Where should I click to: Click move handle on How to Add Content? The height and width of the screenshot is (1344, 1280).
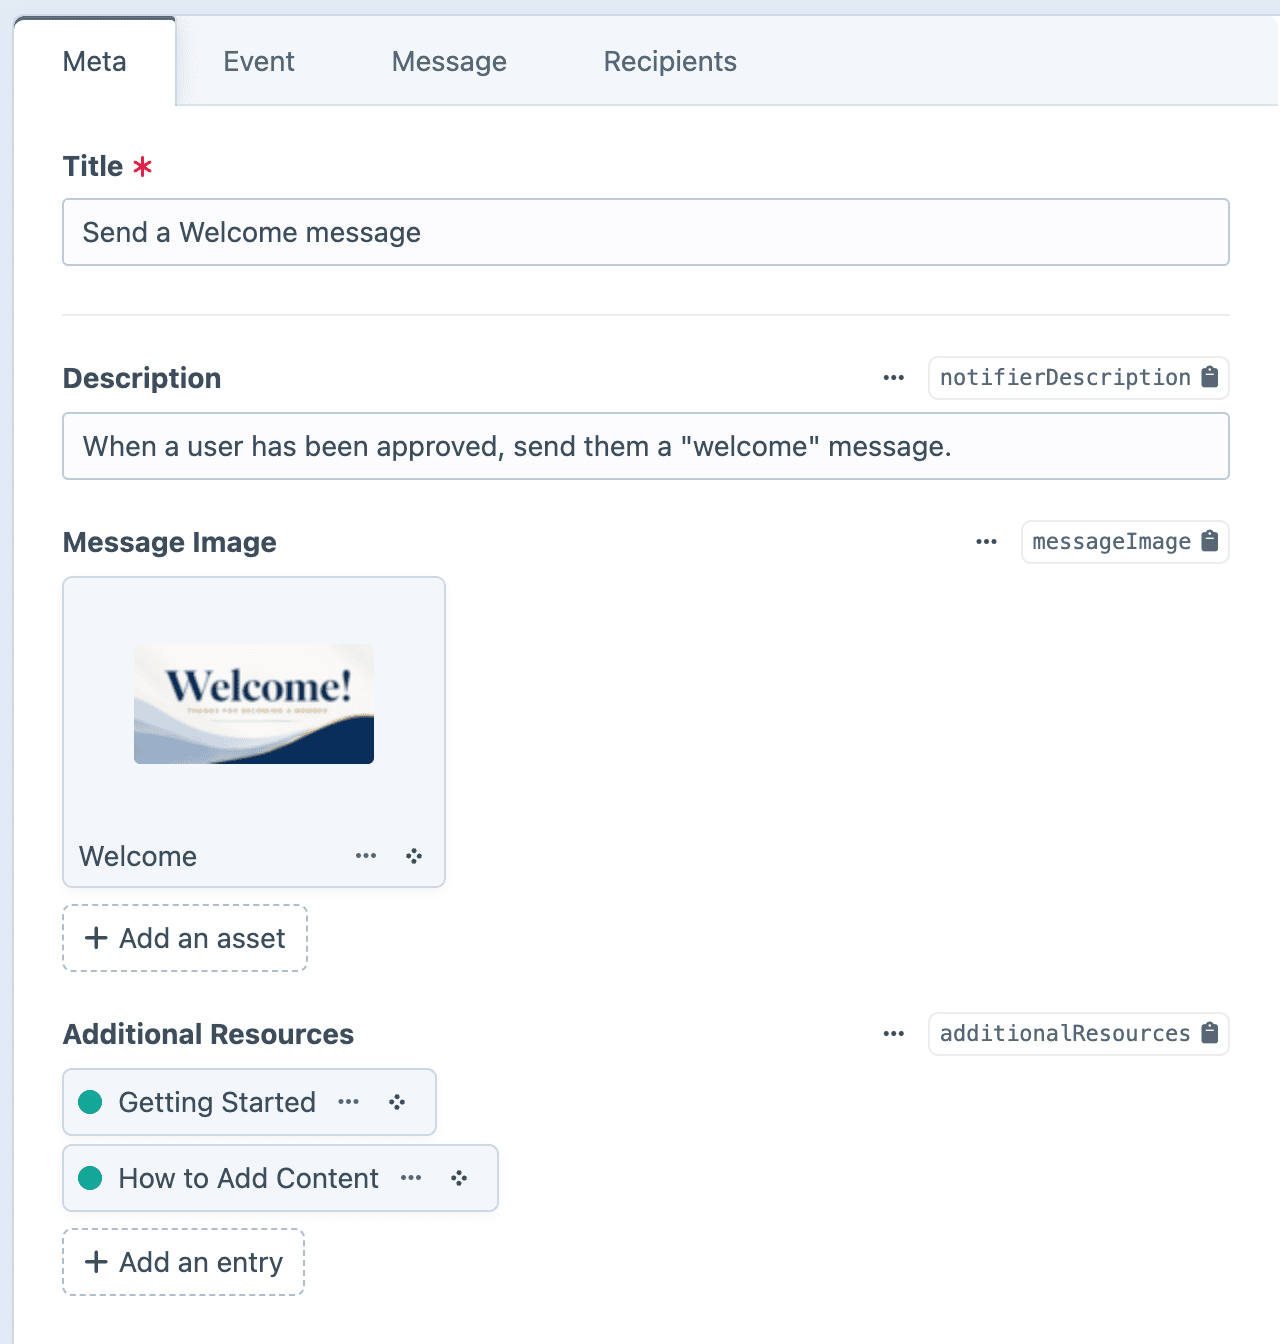pyautogui.click(x=459, y=1178)
